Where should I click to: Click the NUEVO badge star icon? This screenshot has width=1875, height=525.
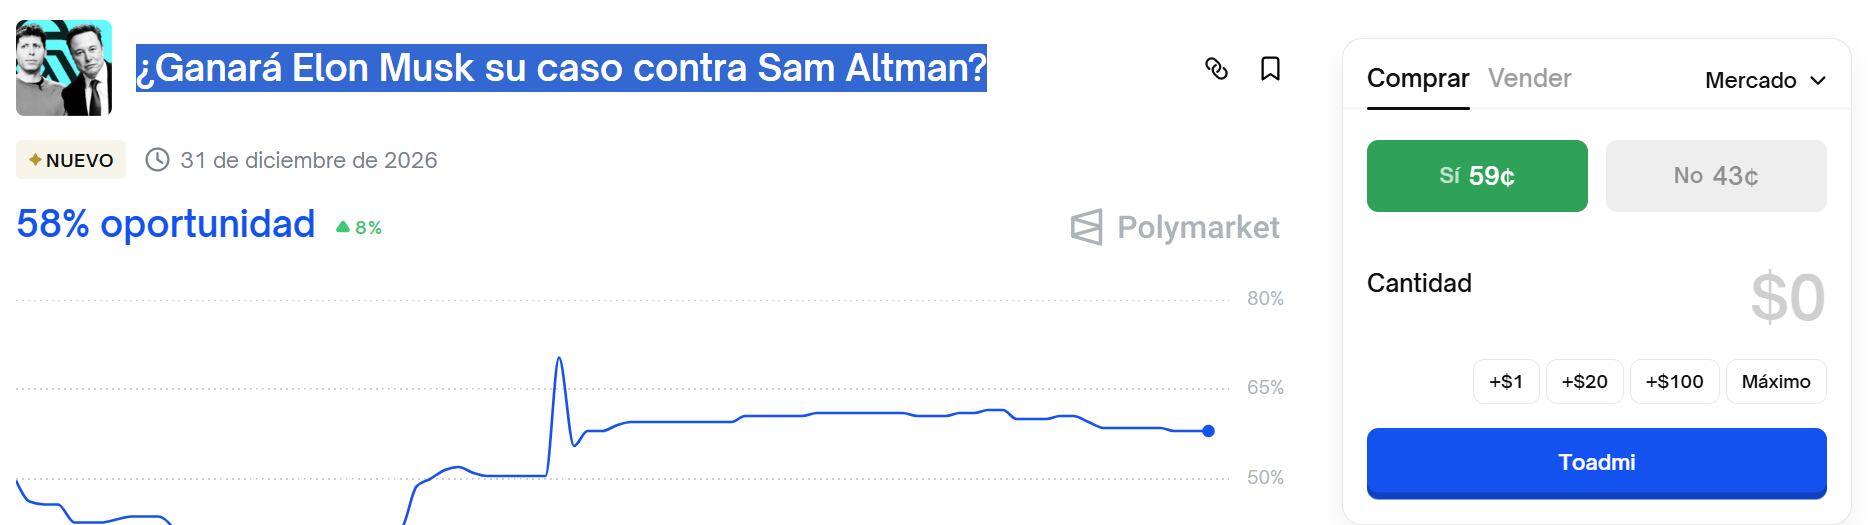[x=35, y=160]
